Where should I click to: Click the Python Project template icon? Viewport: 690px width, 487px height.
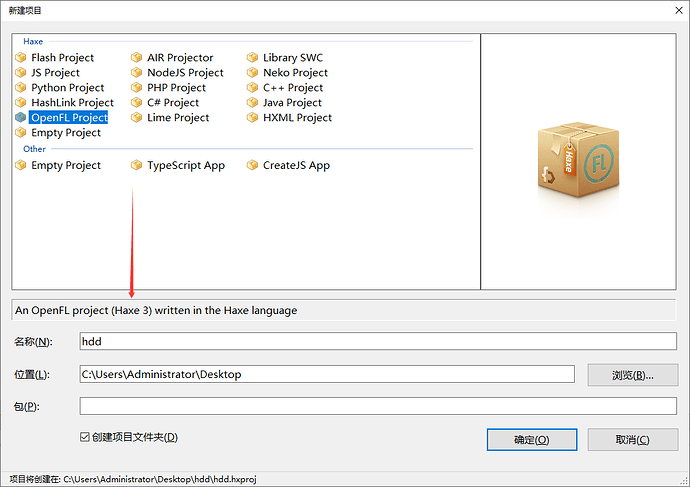pyautogui.click(x=21, y=88)
